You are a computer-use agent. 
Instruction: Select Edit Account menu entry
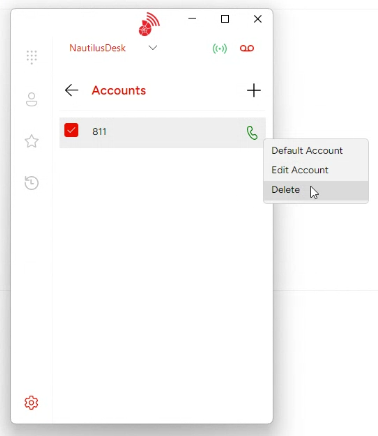pyautogui.click(x=300, y=170)
